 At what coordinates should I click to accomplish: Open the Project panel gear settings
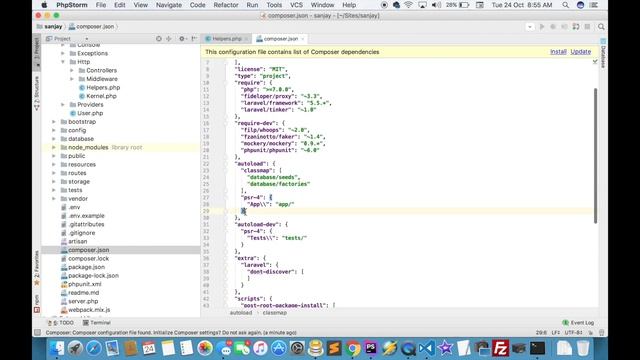pyautogui.click(x=182, y=38)
